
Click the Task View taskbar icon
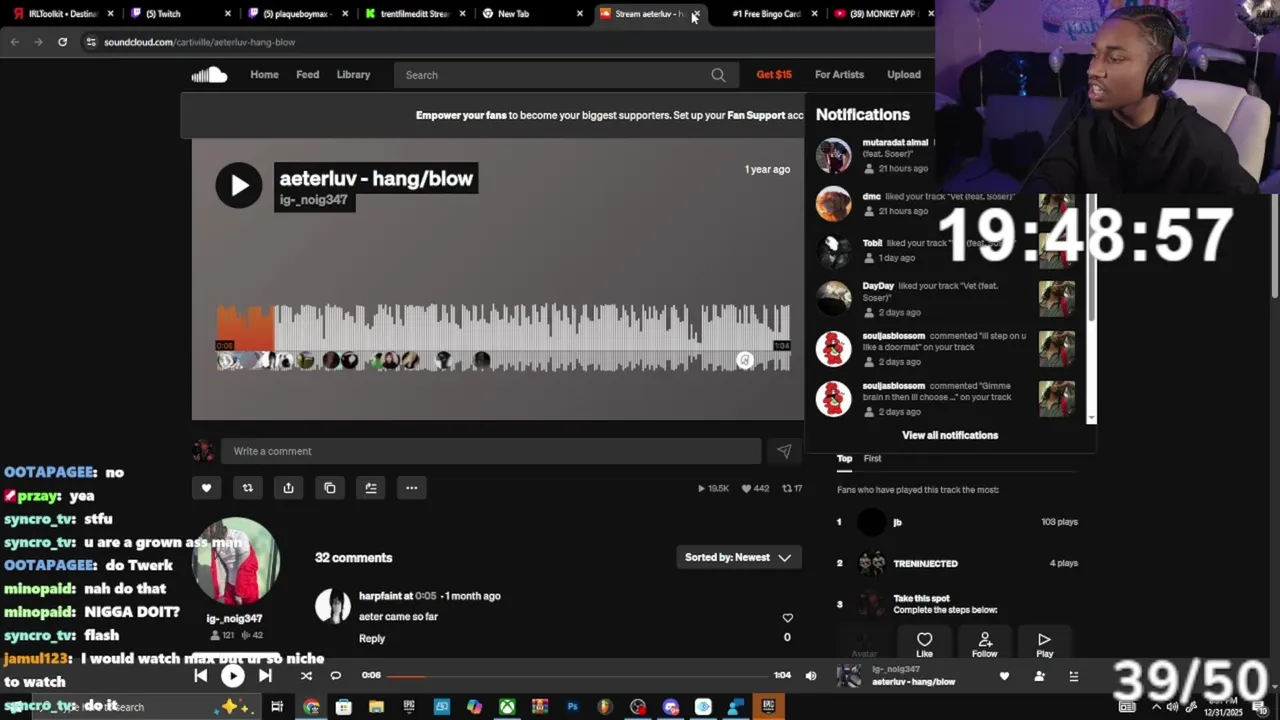pos(277,707)
